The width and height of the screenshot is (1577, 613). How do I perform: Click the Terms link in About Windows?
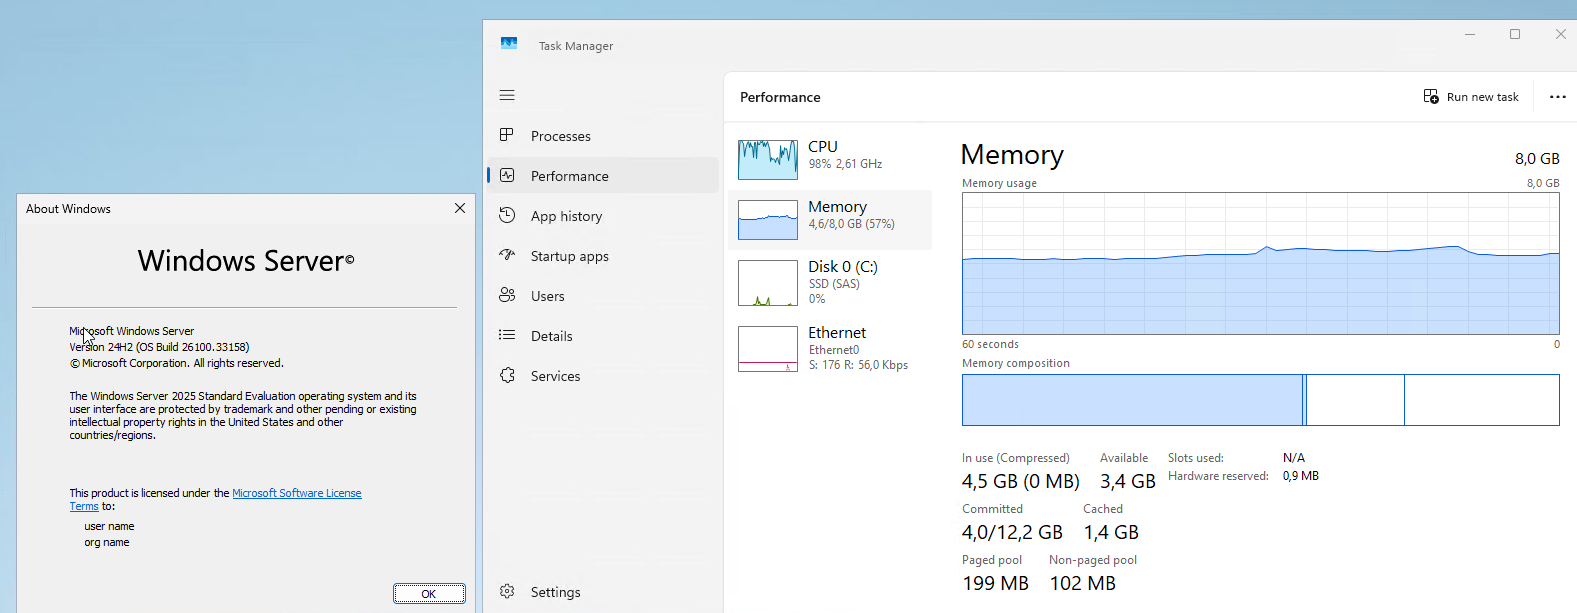coord(84,506)
